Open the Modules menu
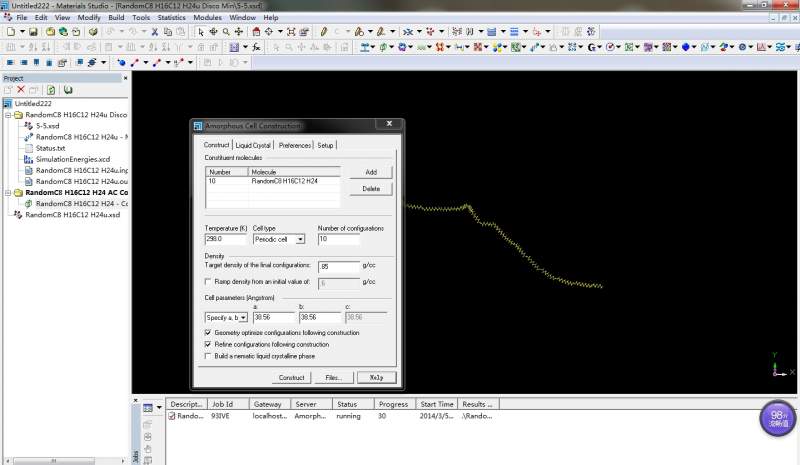 210,18
